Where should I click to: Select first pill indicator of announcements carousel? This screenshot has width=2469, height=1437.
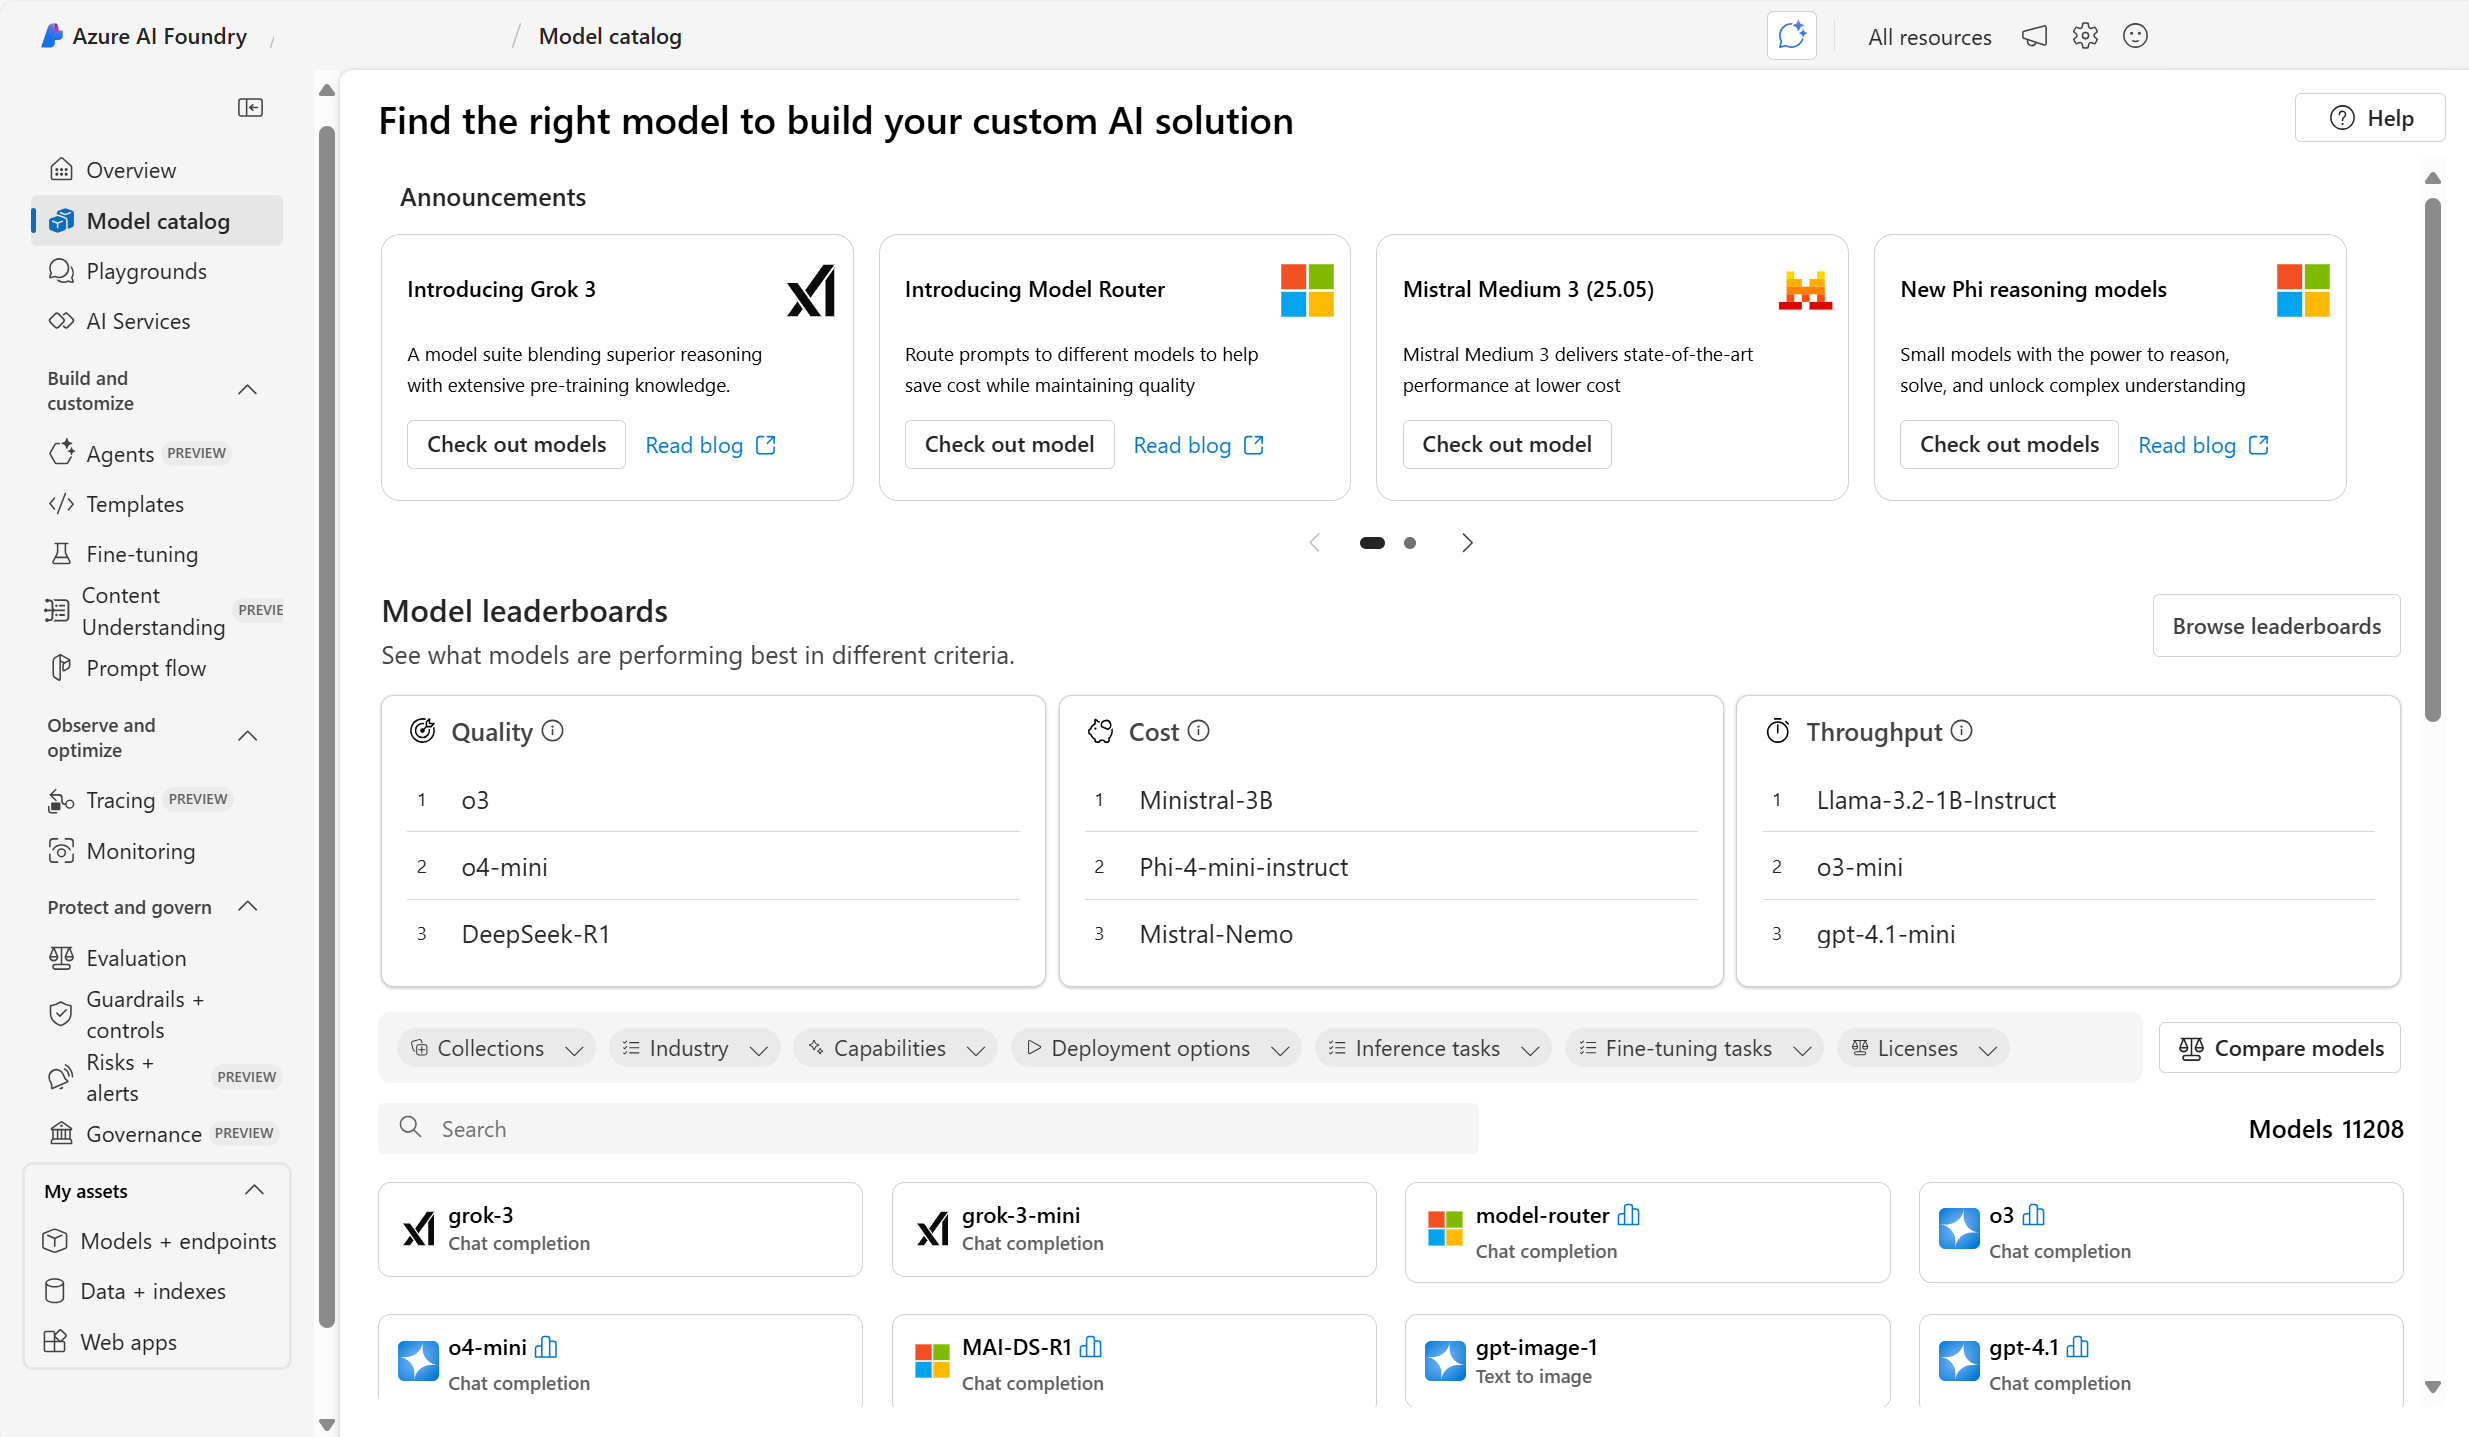[1372, 543]
